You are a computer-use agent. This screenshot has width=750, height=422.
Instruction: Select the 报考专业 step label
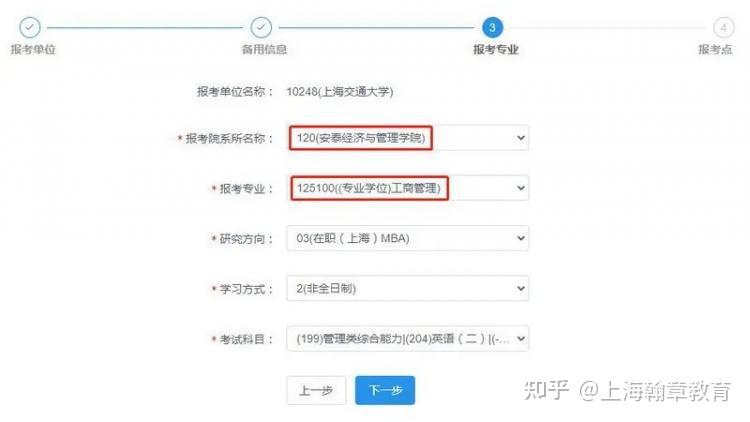(496, 49)
